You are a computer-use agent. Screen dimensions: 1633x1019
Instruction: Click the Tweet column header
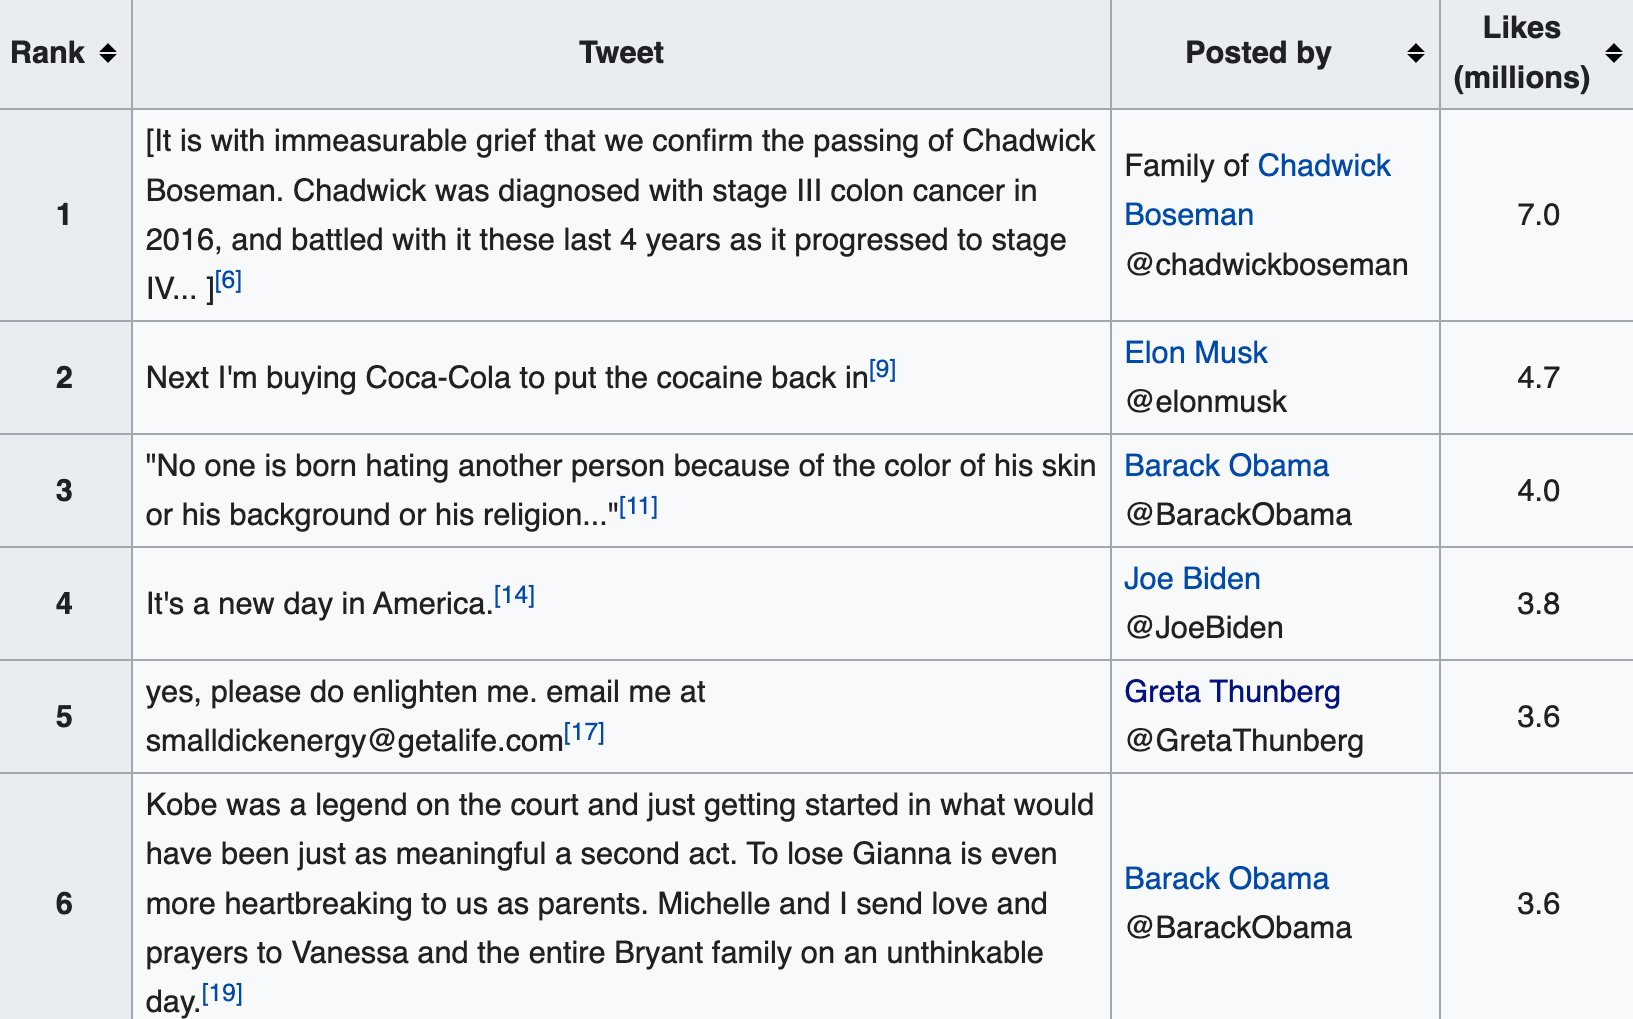tap(621, 54)
